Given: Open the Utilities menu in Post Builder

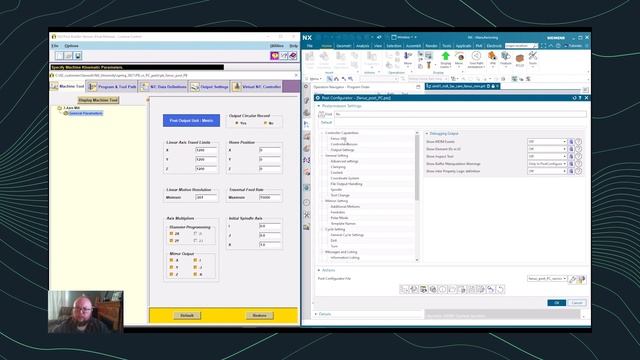Looking at the screenshot, I should 277,46.
